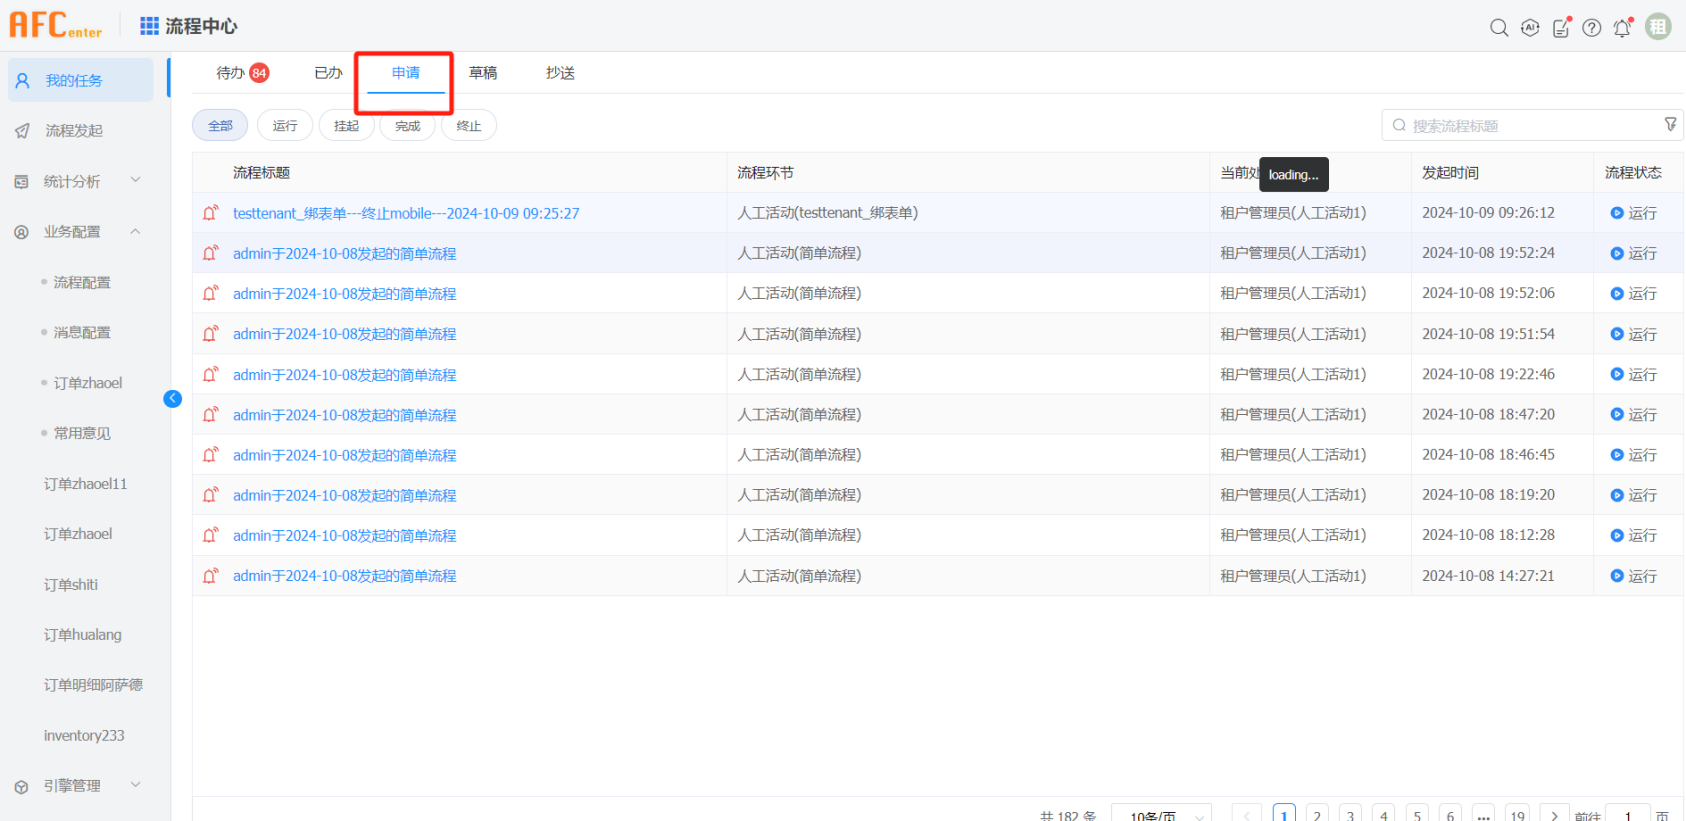The width and height of the screenshot is (1686, 821).
Task: Open the notification bell icon
Action: [1622, 28]
